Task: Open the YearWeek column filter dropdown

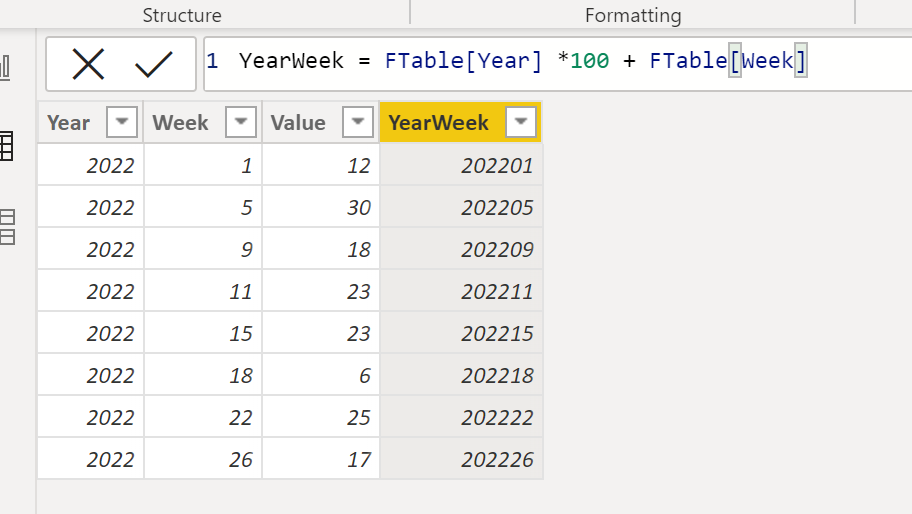Action: 521,122
